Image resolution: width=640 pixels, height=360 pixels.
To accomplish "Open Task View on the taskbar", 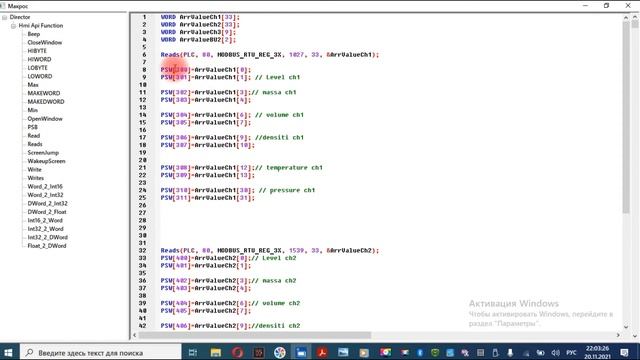I will point(193,352).
